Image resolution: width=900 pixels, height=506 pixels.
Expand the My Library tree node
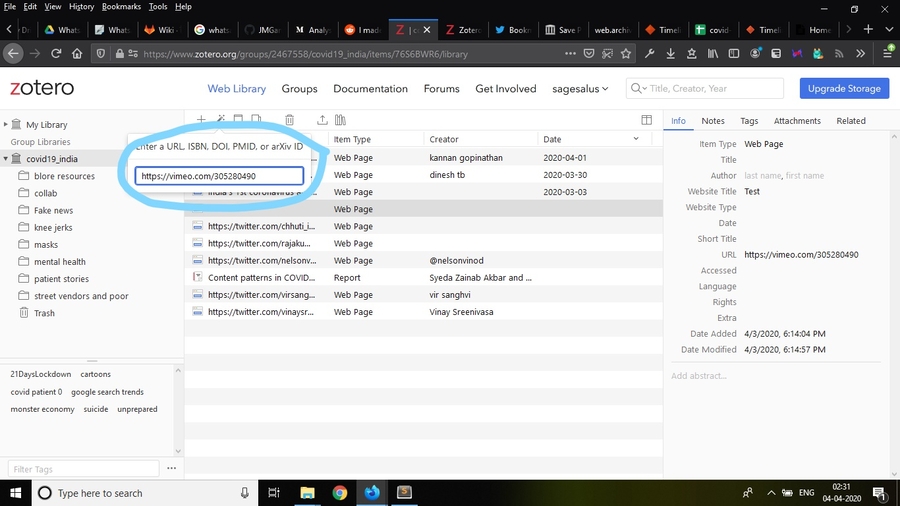pyautogui.click(x=6, y=125)
